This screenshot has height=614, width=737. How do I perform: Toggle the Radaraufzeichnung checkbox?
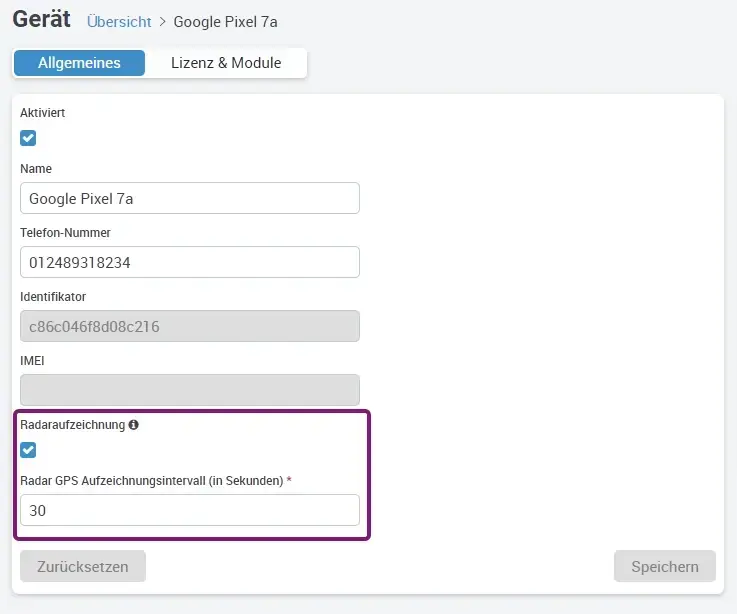pyautogui.click(x=28, y=450)
